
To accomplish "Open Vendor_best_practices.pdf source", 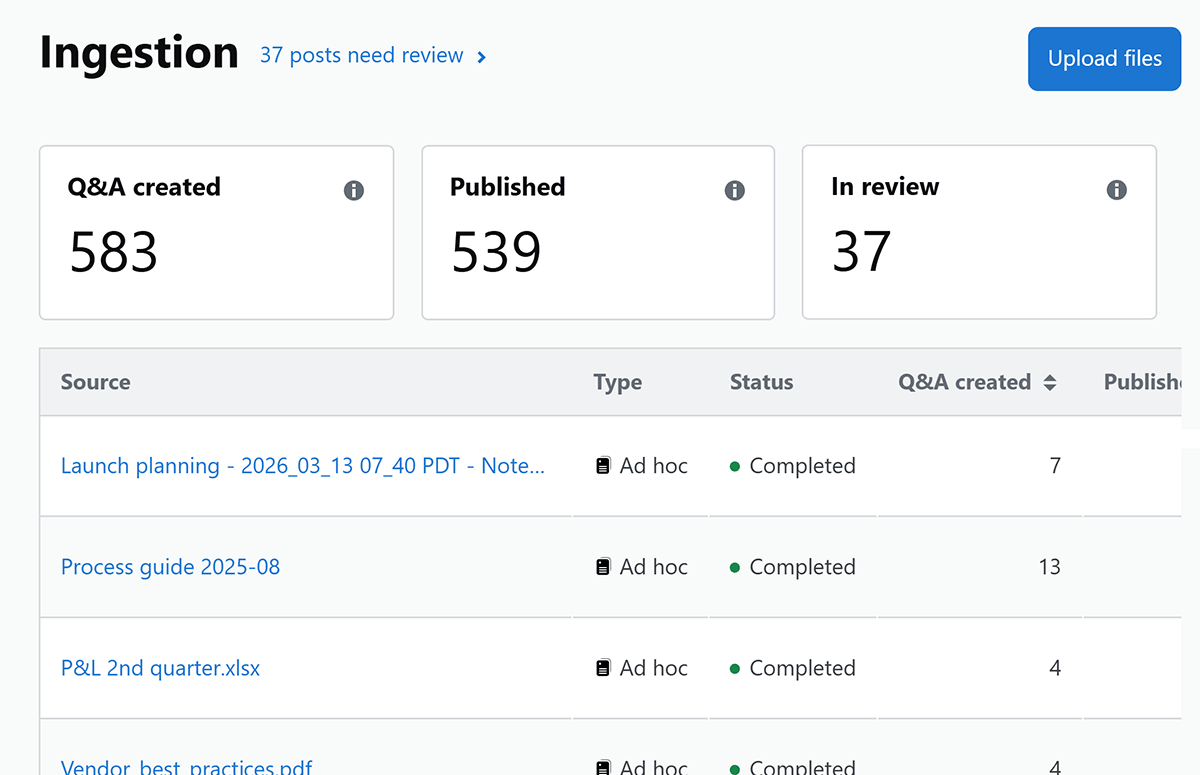I will [x=186, y=767].
